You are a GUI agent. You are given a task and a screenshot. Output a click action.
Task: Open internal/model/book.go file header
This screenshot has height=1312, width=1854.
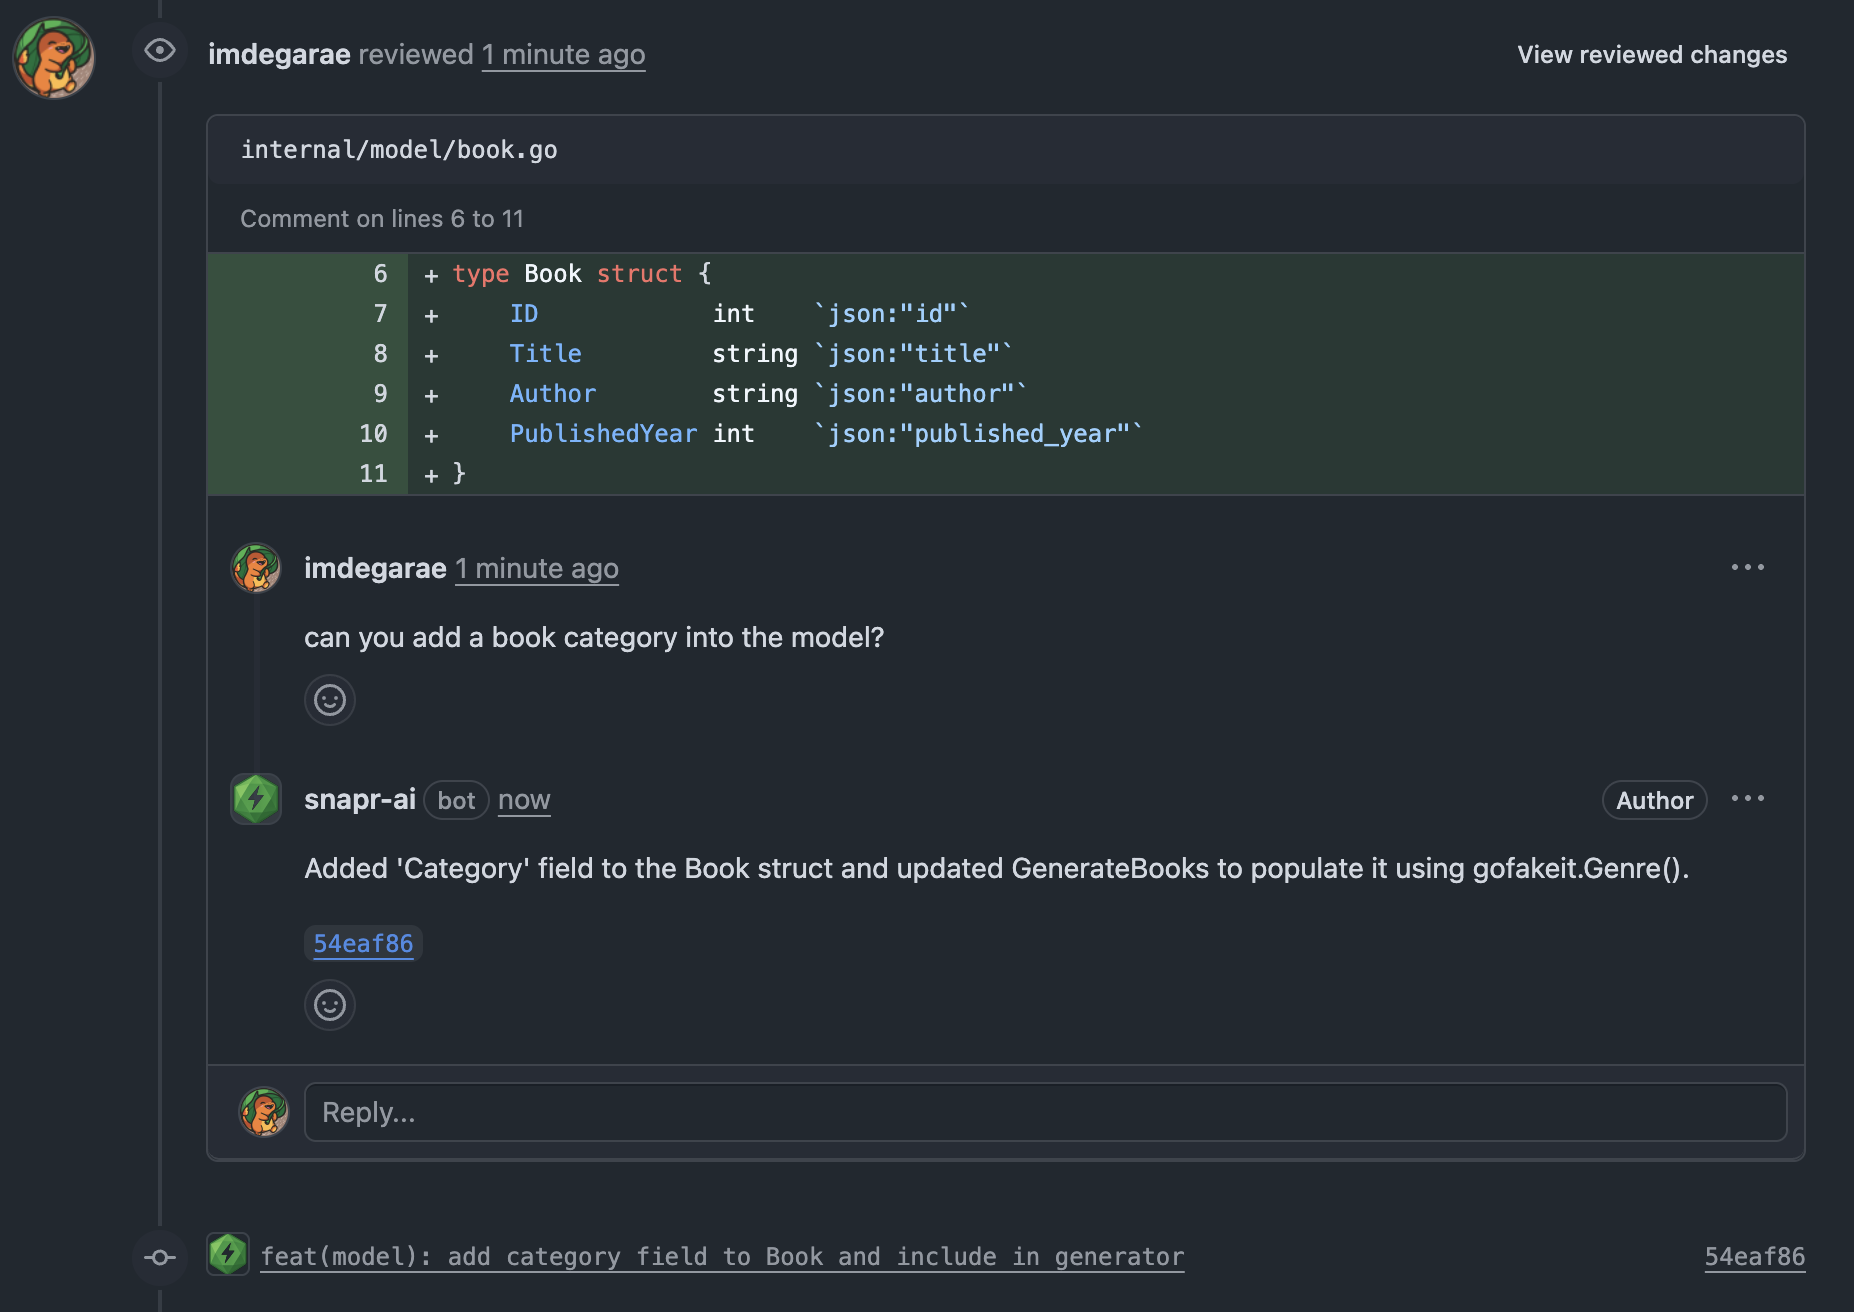click(x=399, y=150)
